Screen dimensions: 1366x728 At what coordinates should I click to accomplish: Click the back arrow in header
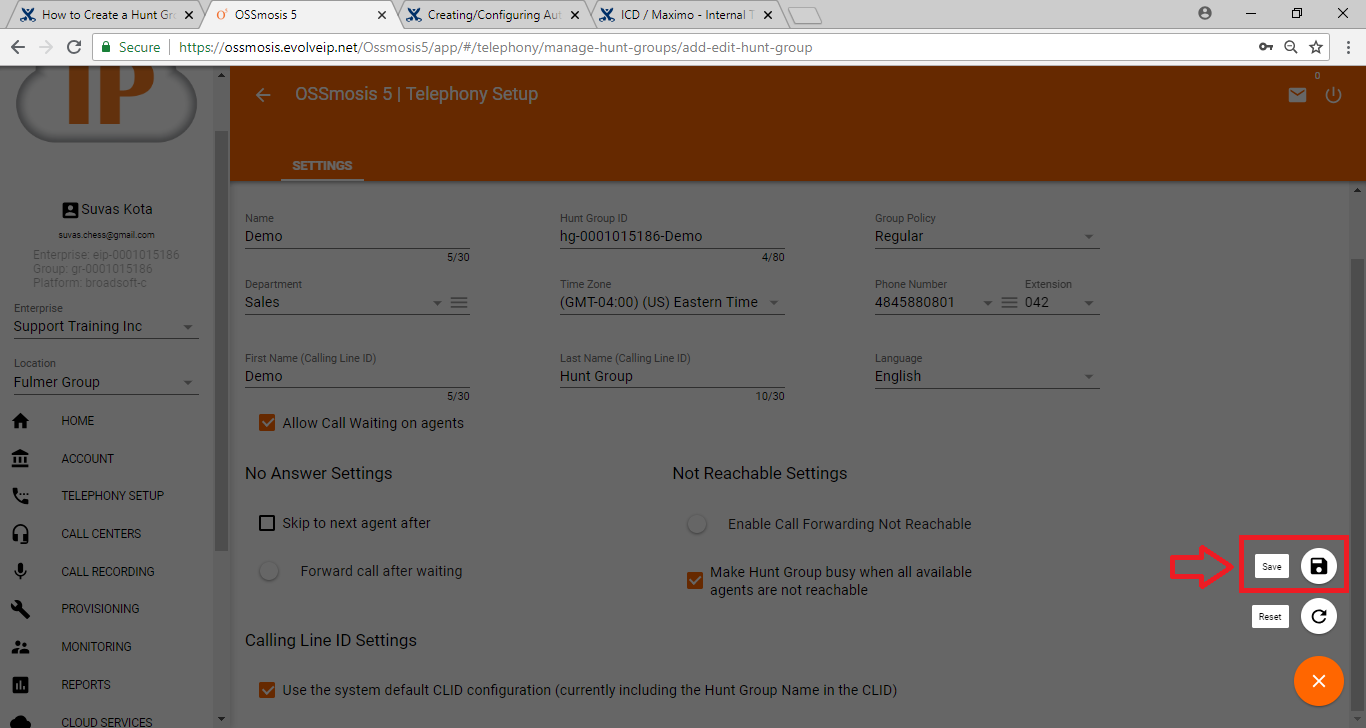[x=263, y=95]
